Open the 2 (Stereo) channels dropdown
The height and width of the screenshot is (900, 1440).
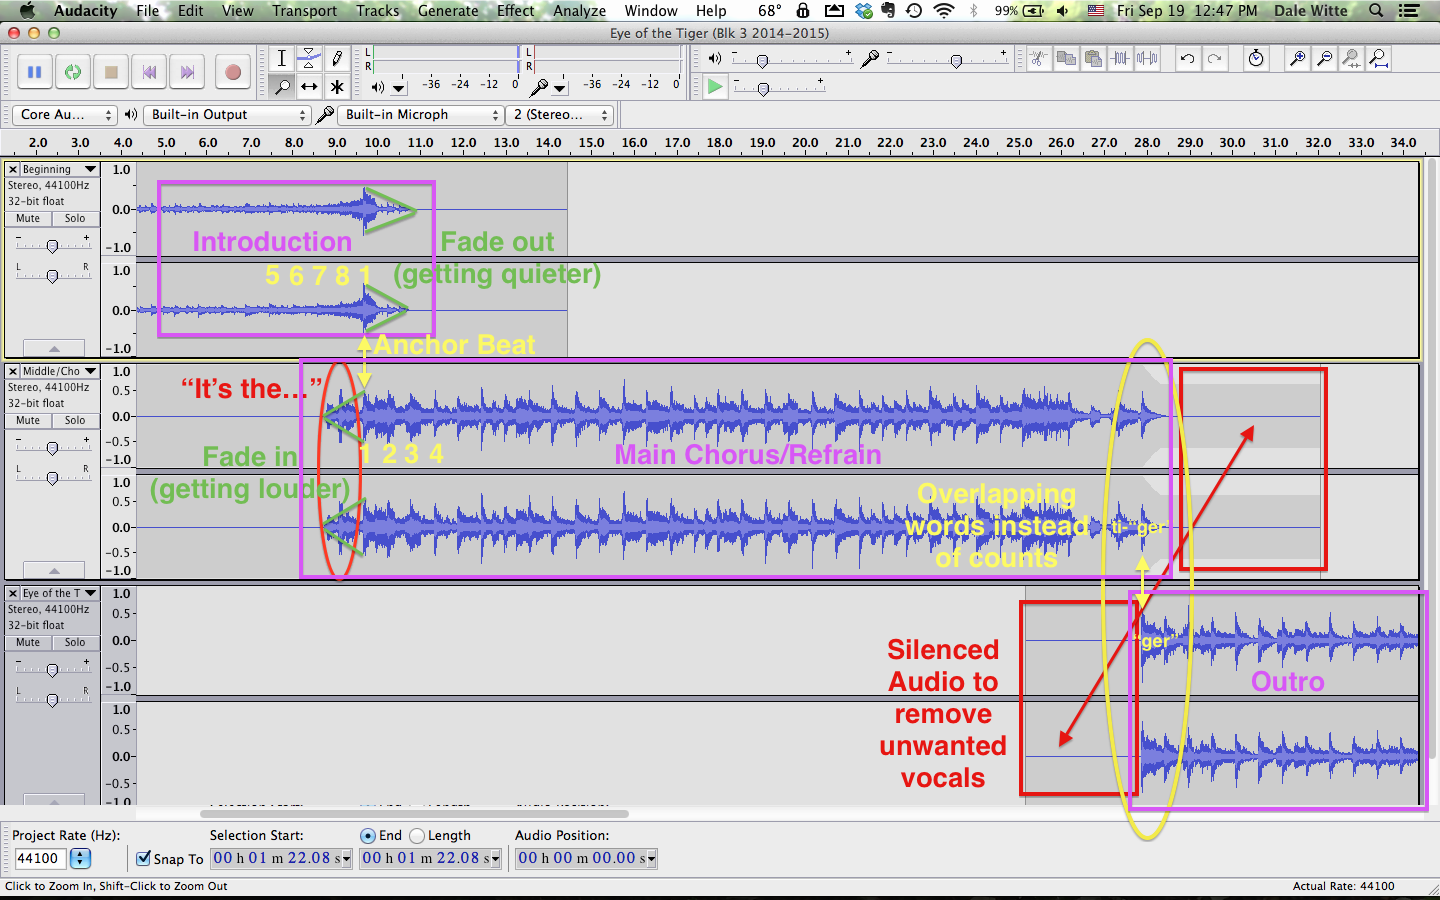560,115
